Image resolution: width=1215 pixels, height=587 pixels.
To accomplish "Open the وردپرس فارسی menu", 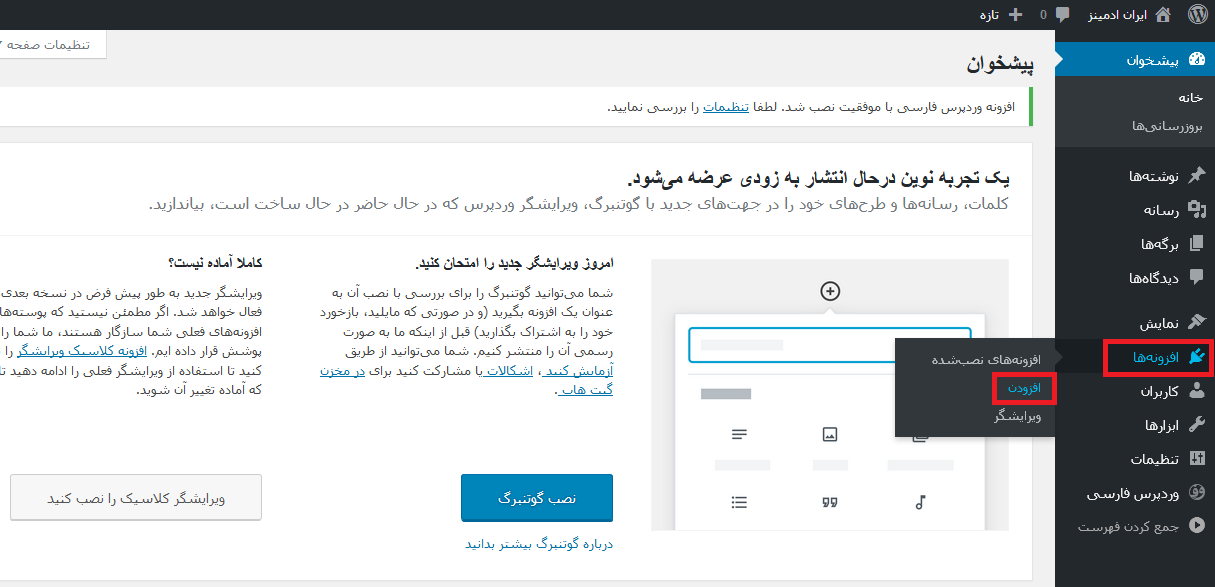I will pos(1135,493).
